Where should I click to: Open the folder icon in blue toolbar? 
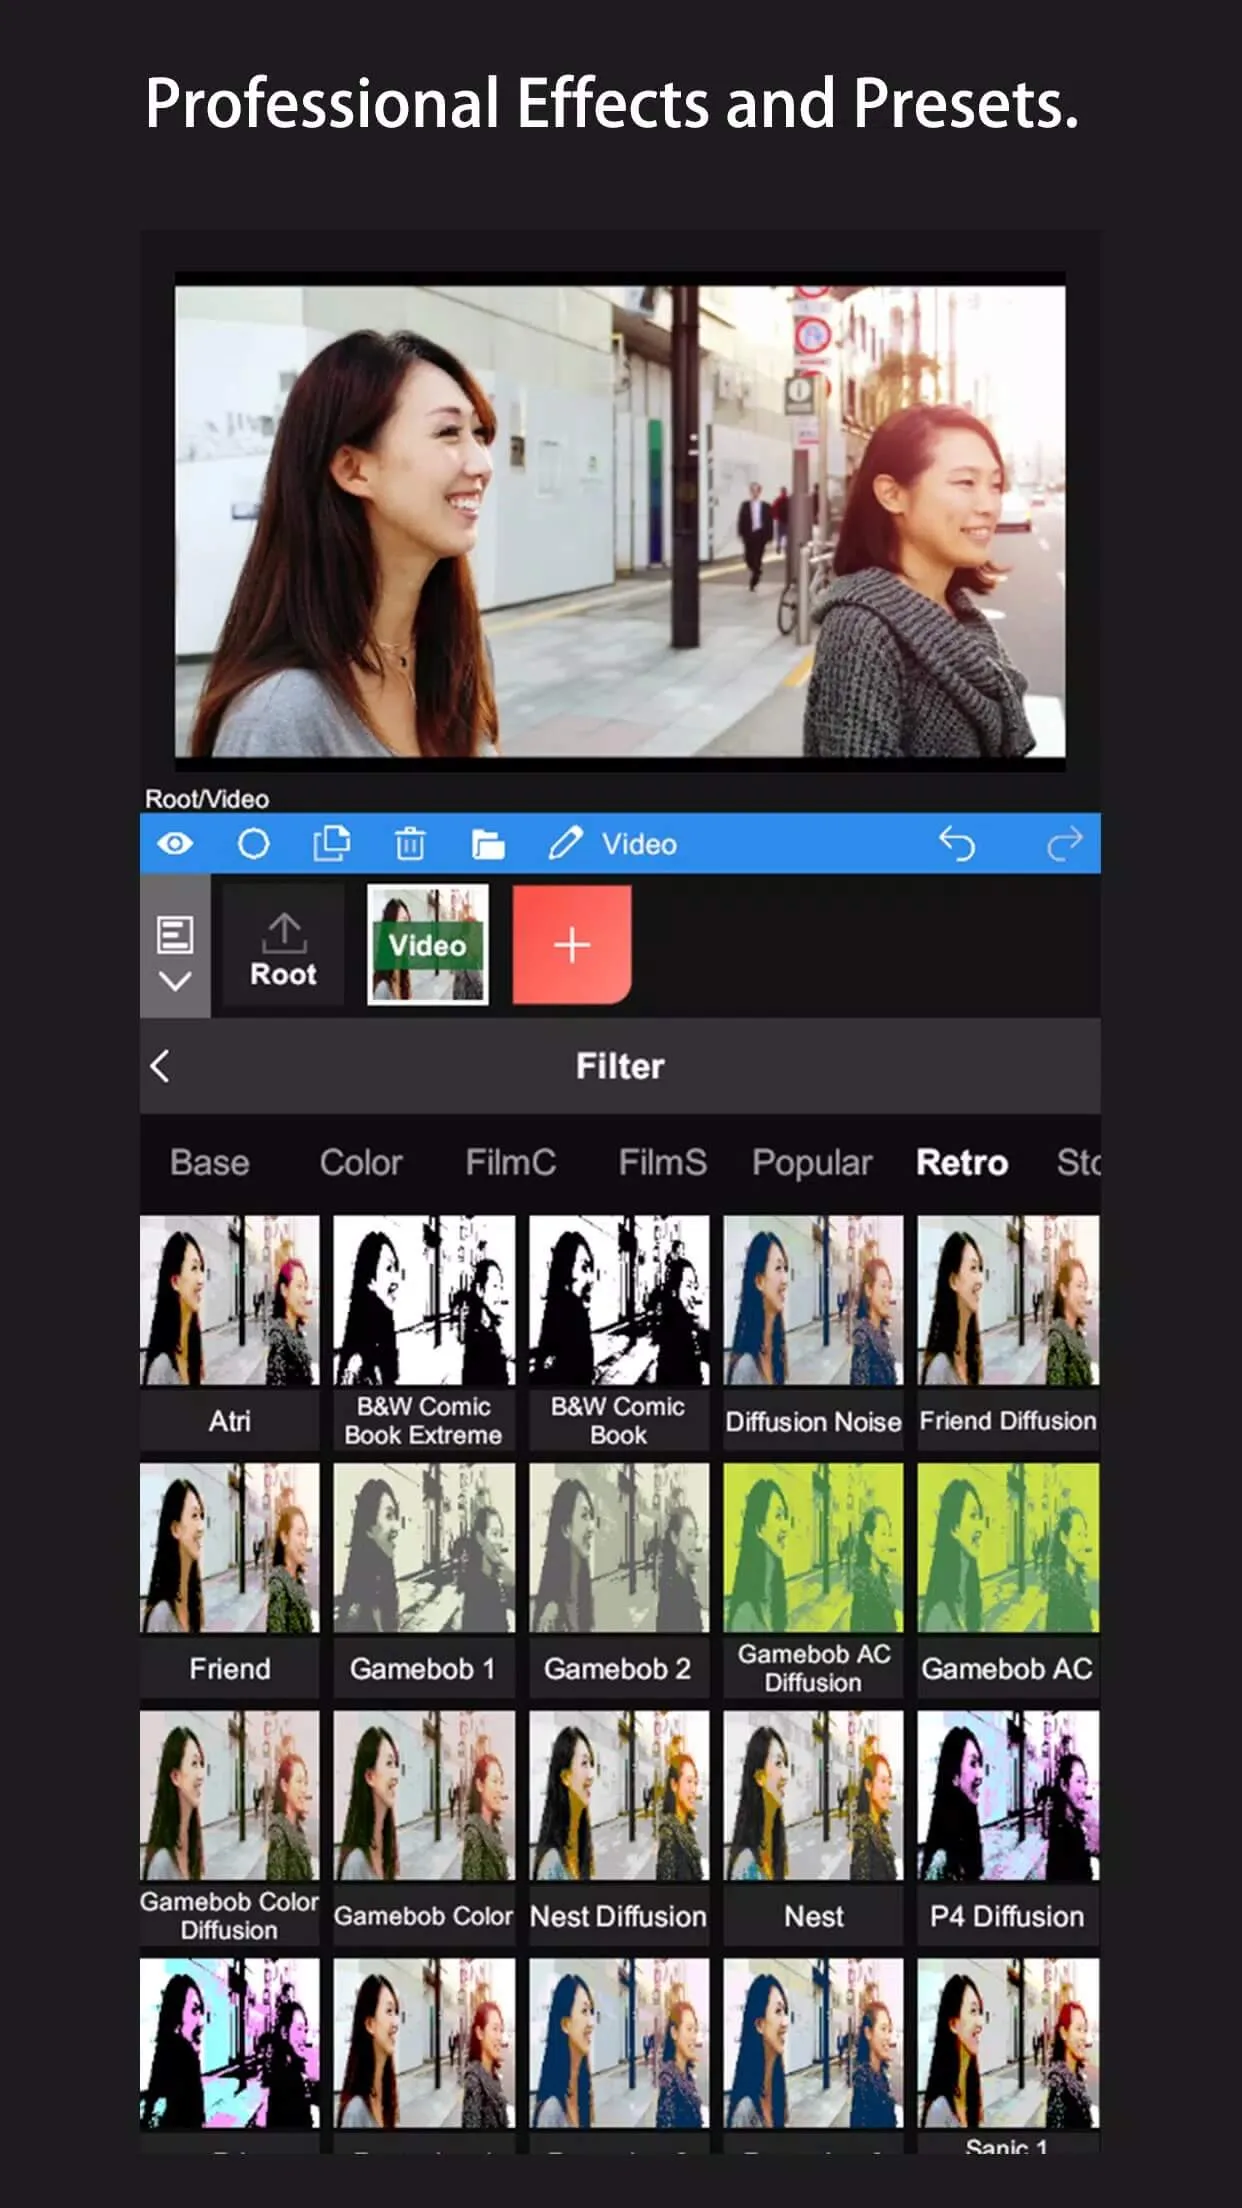tap(488, 844)
